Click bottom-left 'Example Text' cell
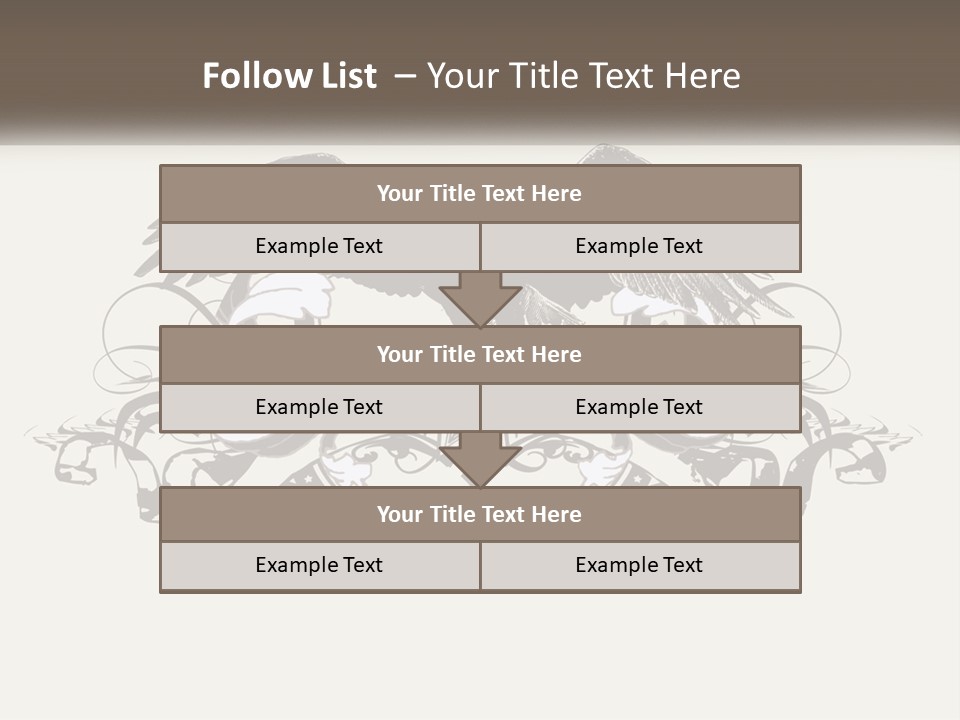This screenshot has height=720, width=960. 319,565
